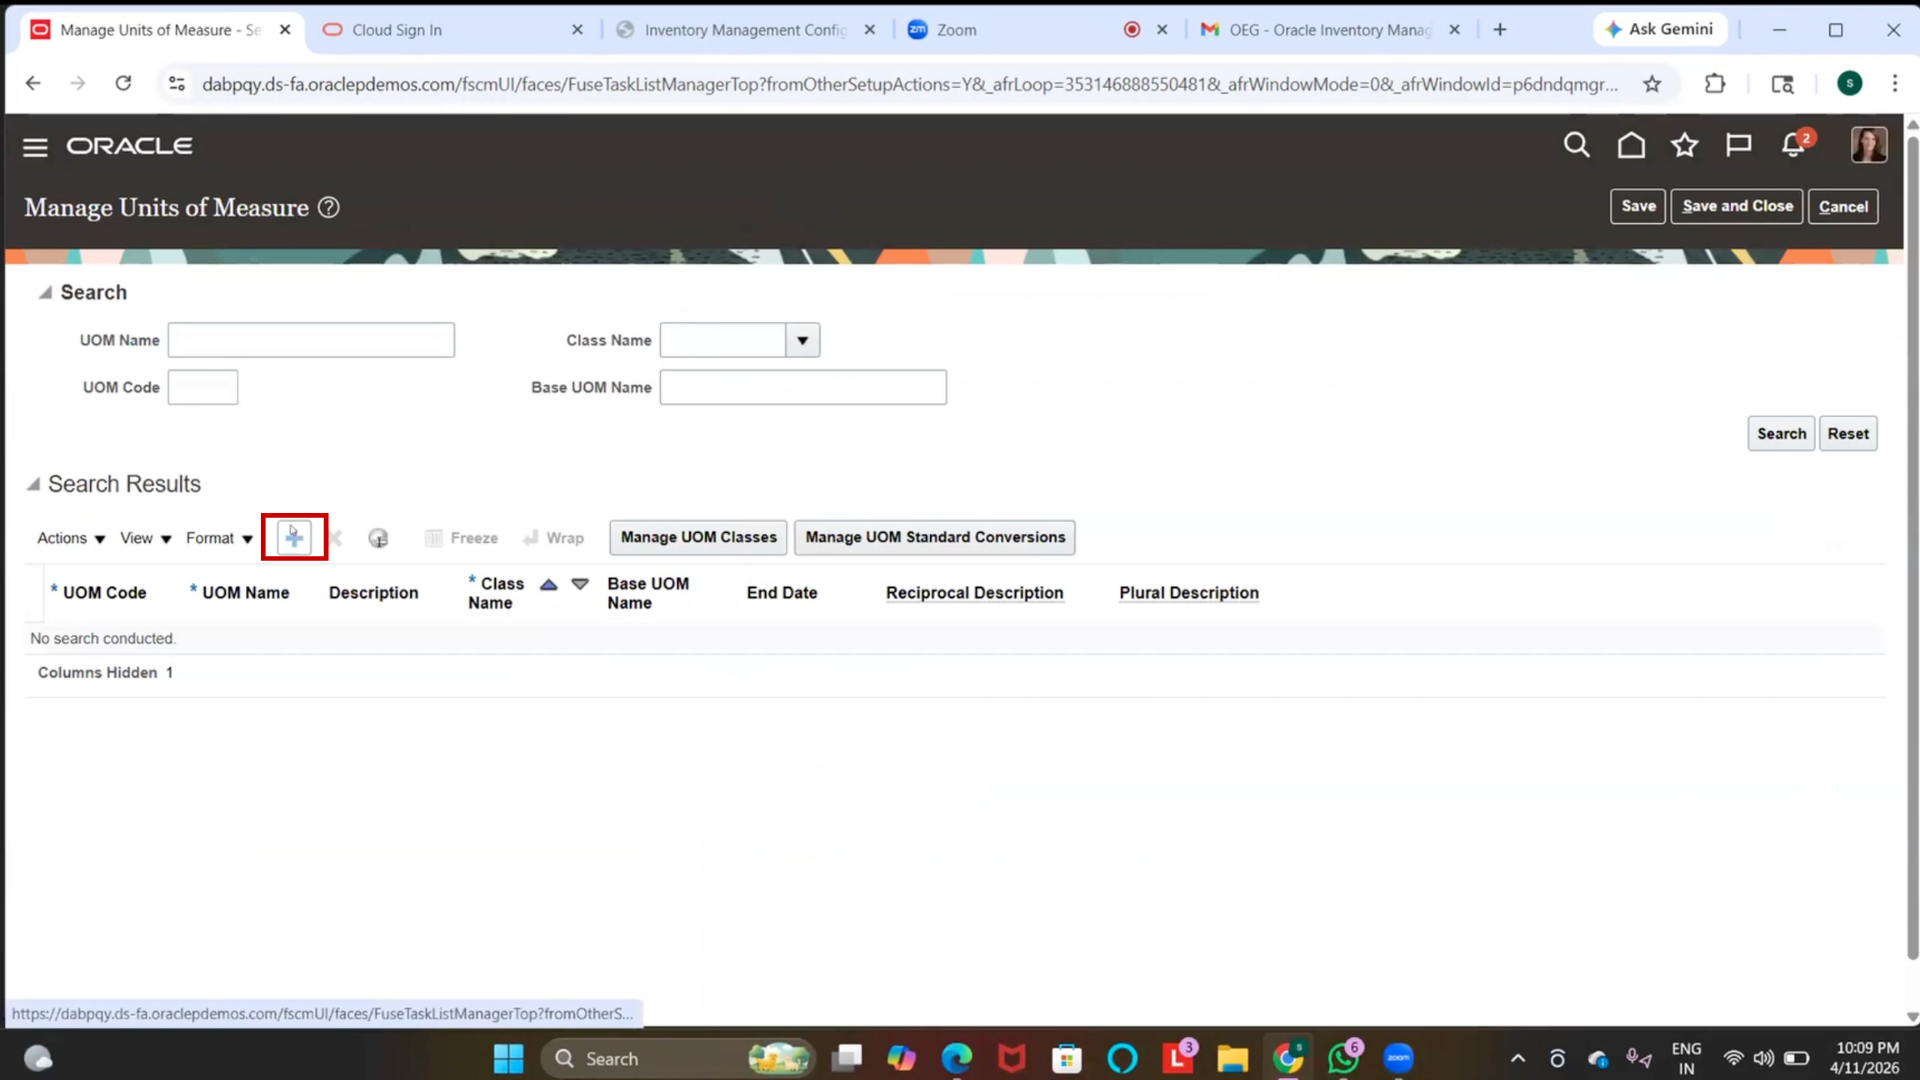
Task: Open Chrome three-dot menu
Action: pos(1894,84)
